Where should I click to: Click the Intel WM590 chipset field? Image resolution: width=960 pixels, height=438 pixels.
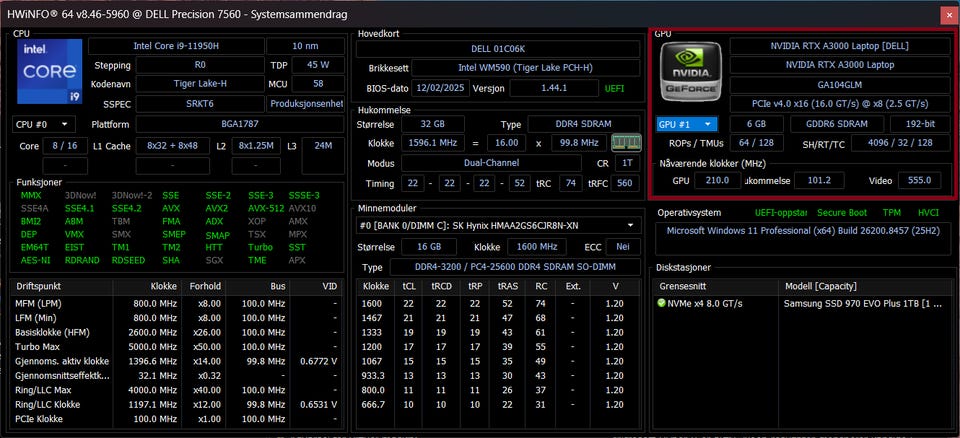(x=525, y=68)
